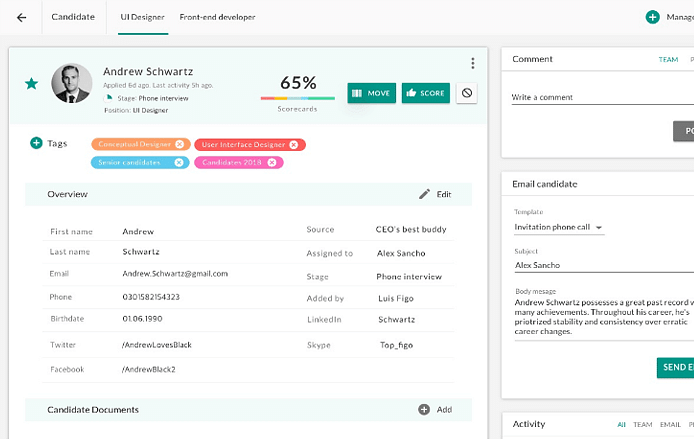Click the back arrow icon
This screenshot has width=694, height=439.
(21, 17)
